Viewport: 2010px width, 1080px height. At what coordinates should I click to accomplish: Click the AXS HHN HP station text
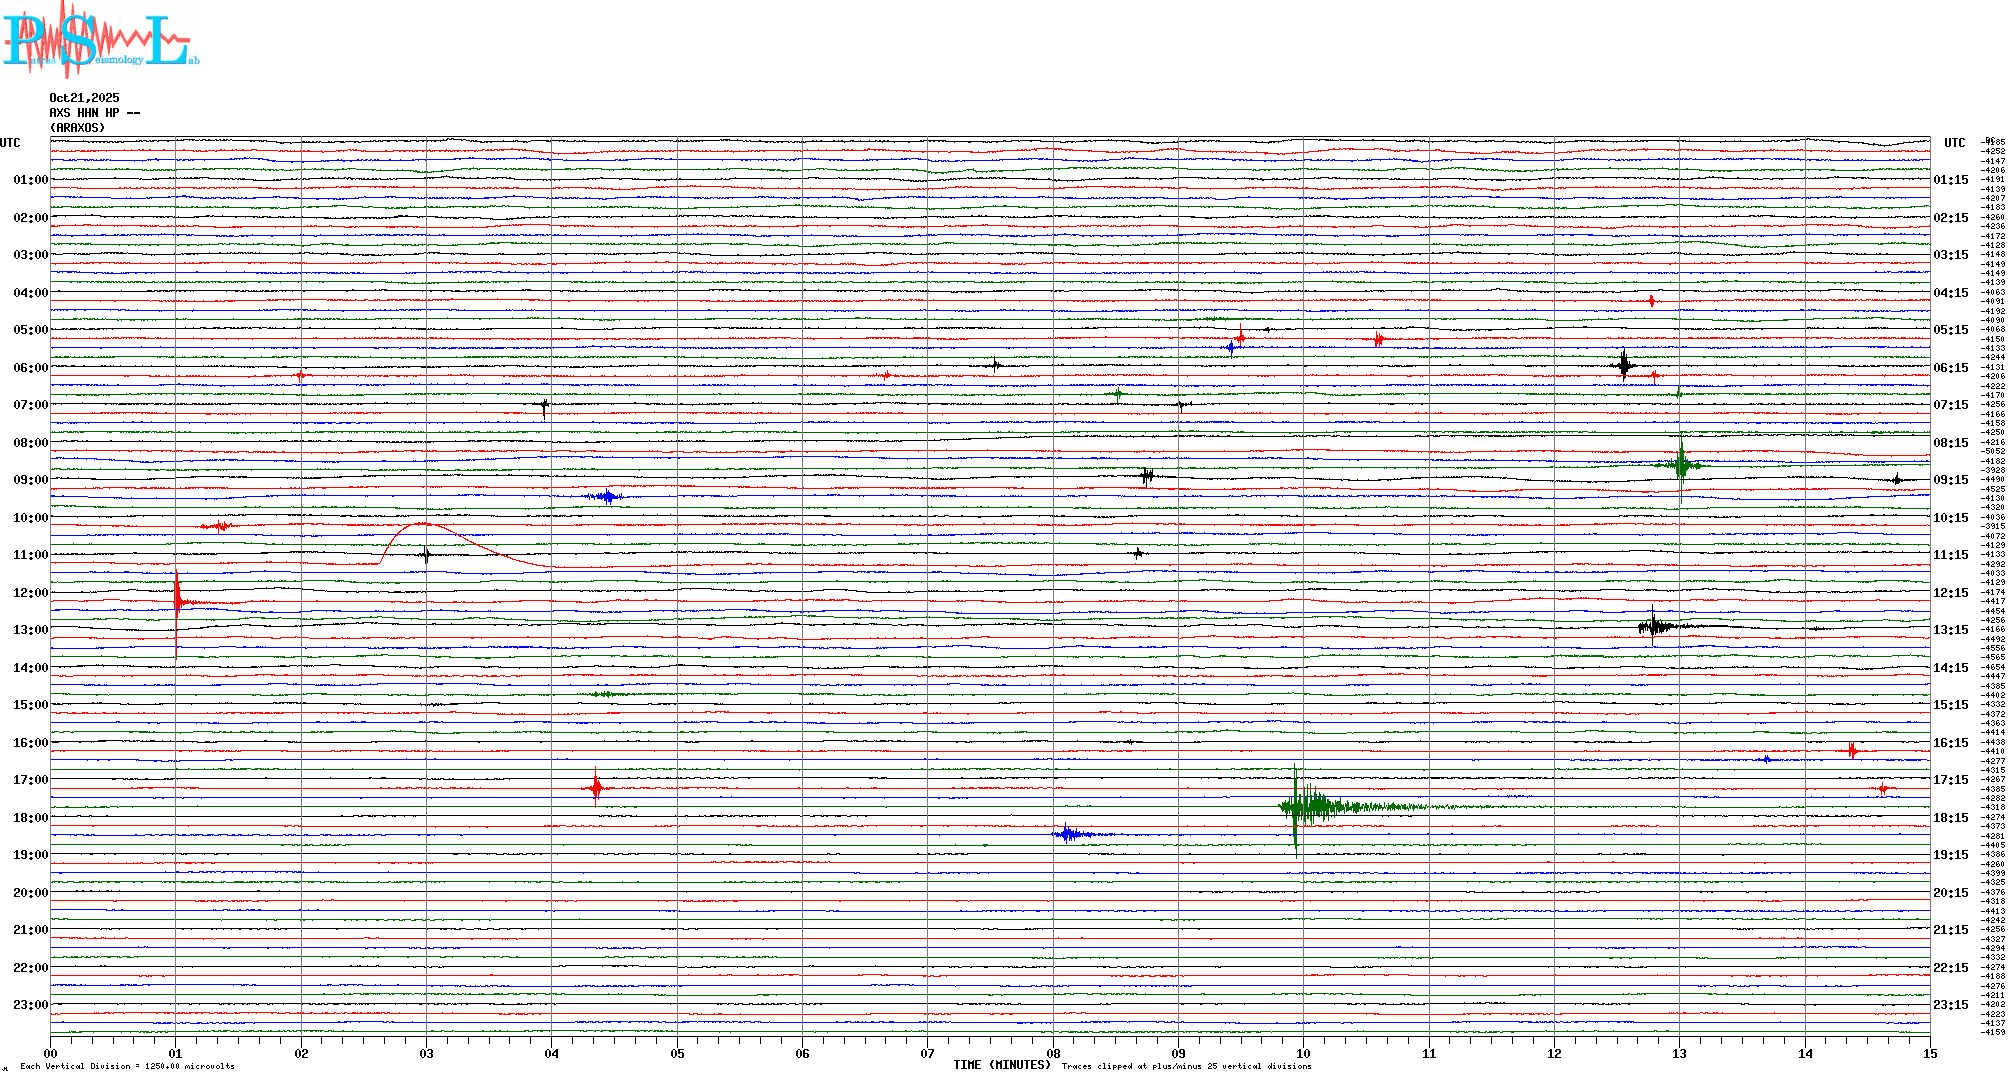pyautogui.click(x=94, y=113)
